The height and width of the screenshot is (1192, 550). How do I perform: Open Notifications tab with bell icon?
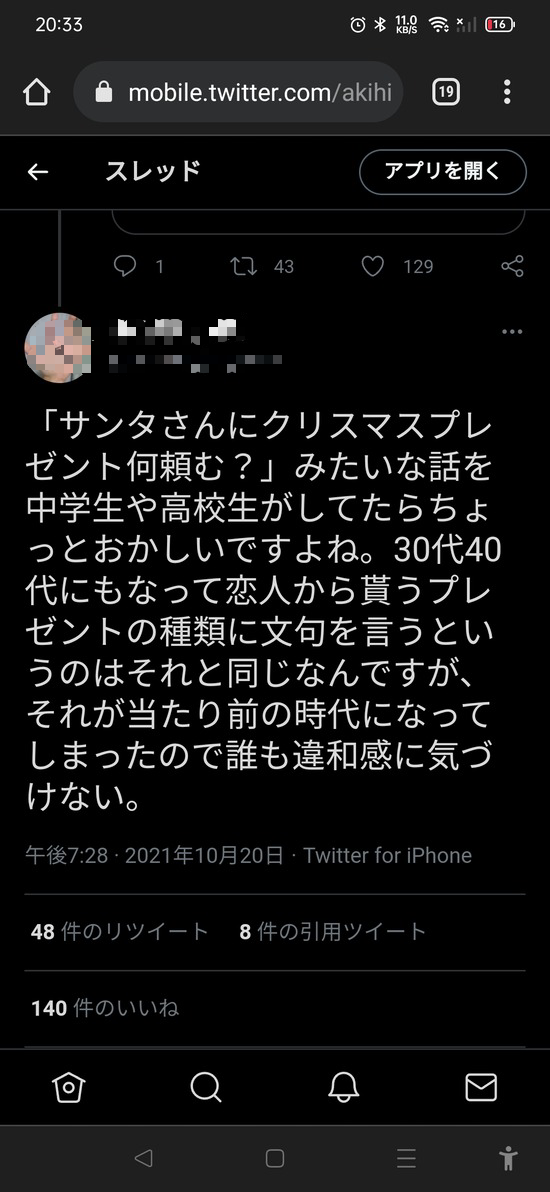344,1088
